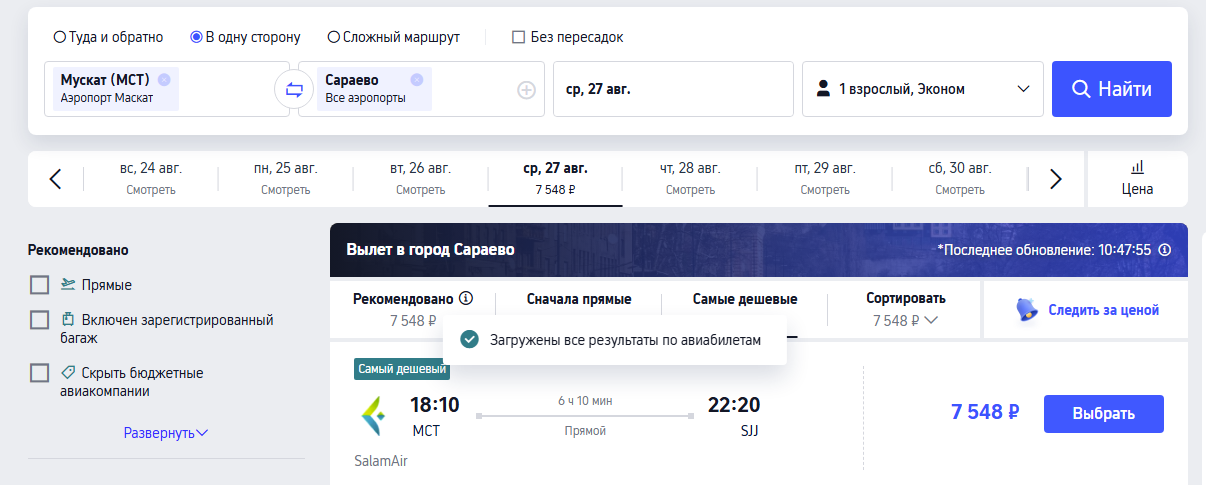This screenshot has width=1206, height=485.
Task: Check the Прямые filter
Action: (39, 285)
